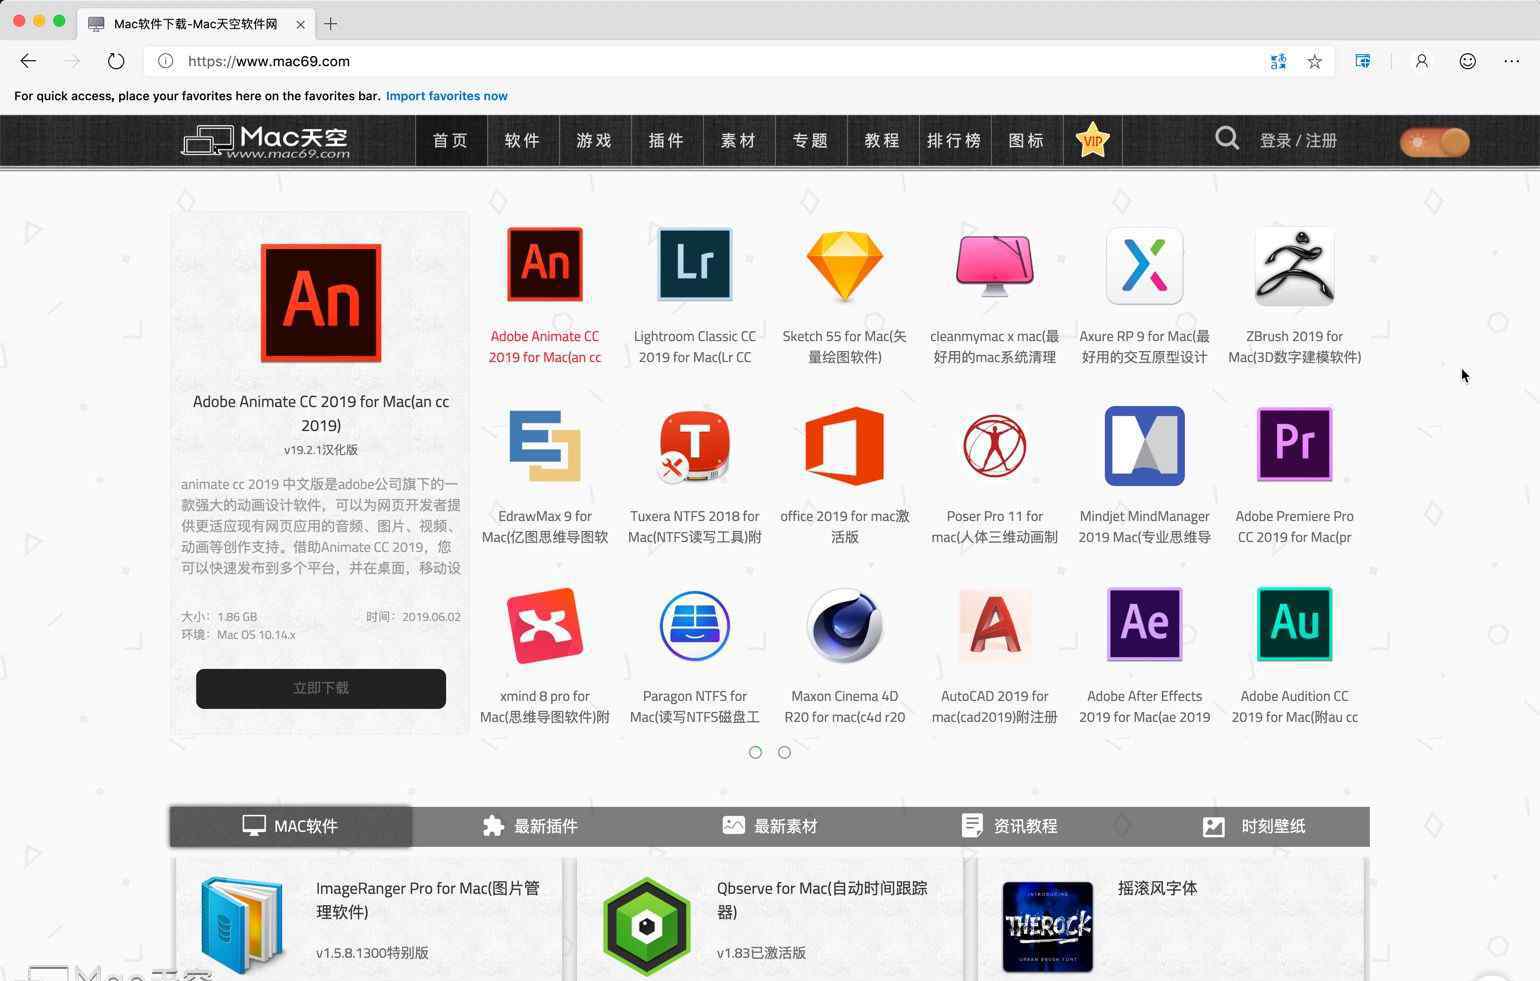Open new browser tab plus button

point(331,23)
